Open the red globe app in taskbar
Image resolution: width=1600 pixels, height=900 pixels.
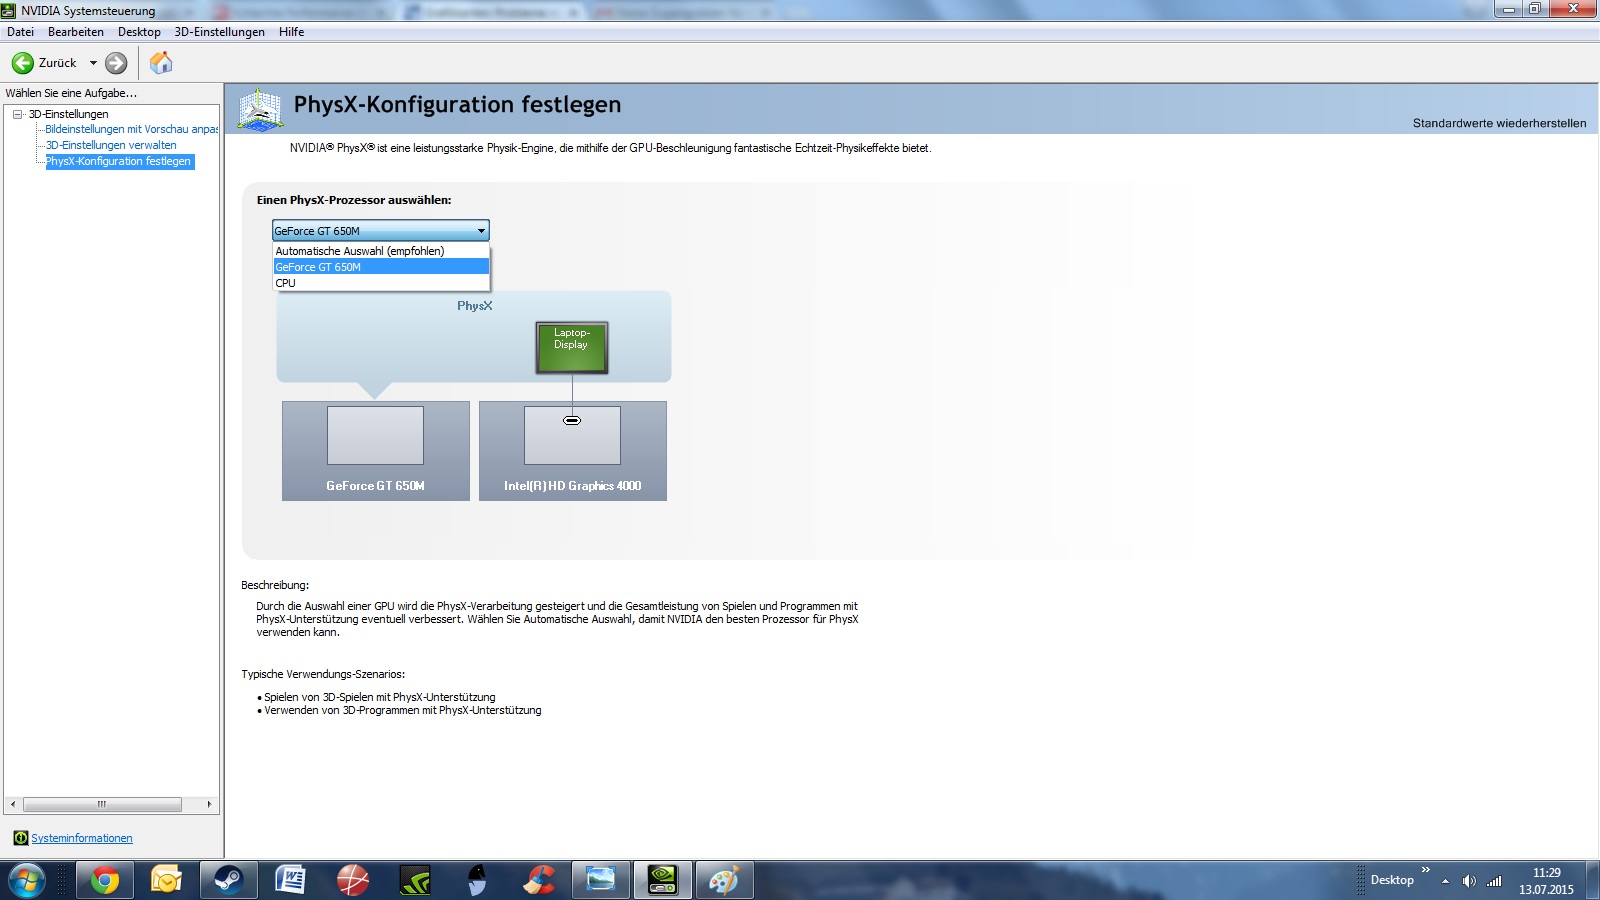point(352,881)
